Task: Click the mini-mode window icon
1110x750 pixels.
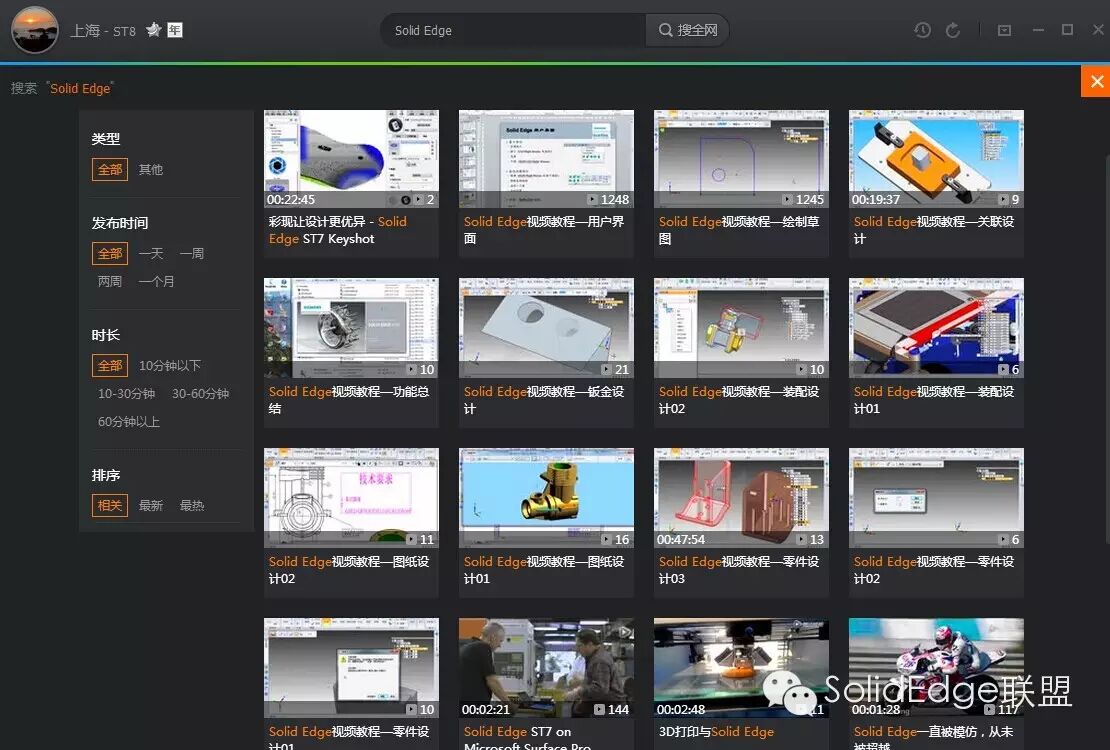Action: [x=1005, y=30]
